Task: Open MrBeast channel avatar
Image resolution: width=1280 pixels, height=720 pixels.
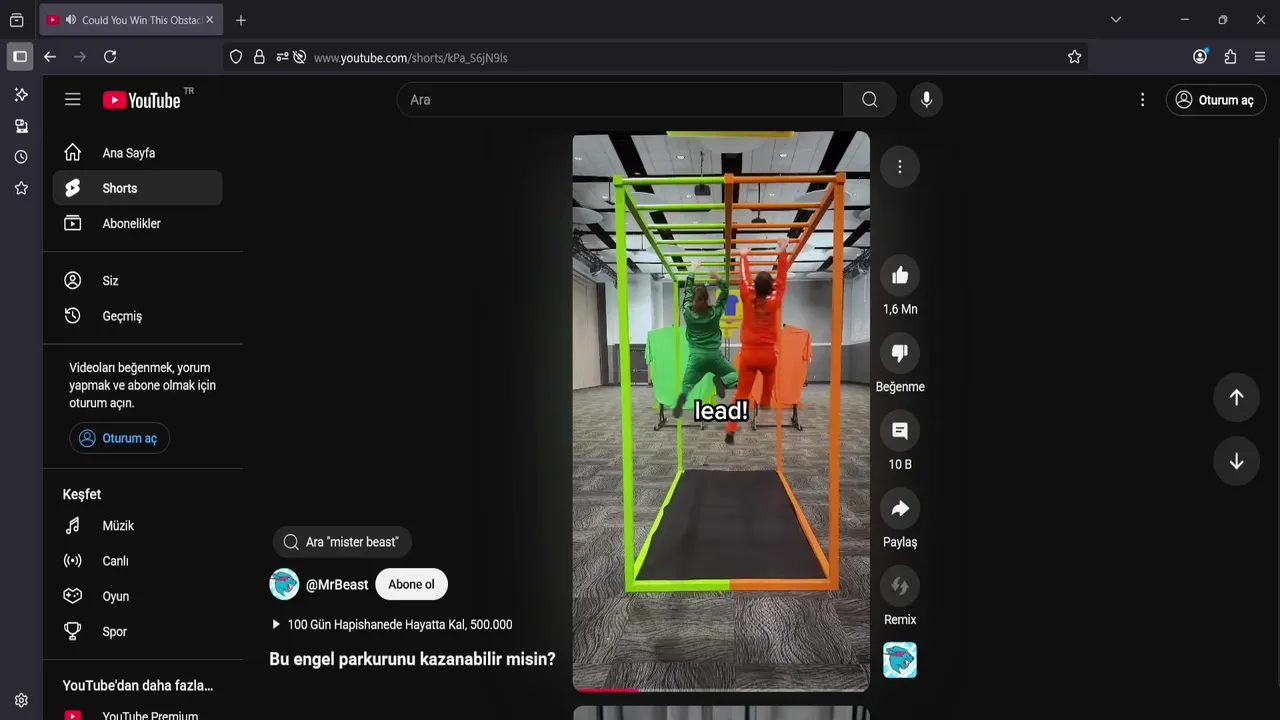Action: tap(284, 584)
